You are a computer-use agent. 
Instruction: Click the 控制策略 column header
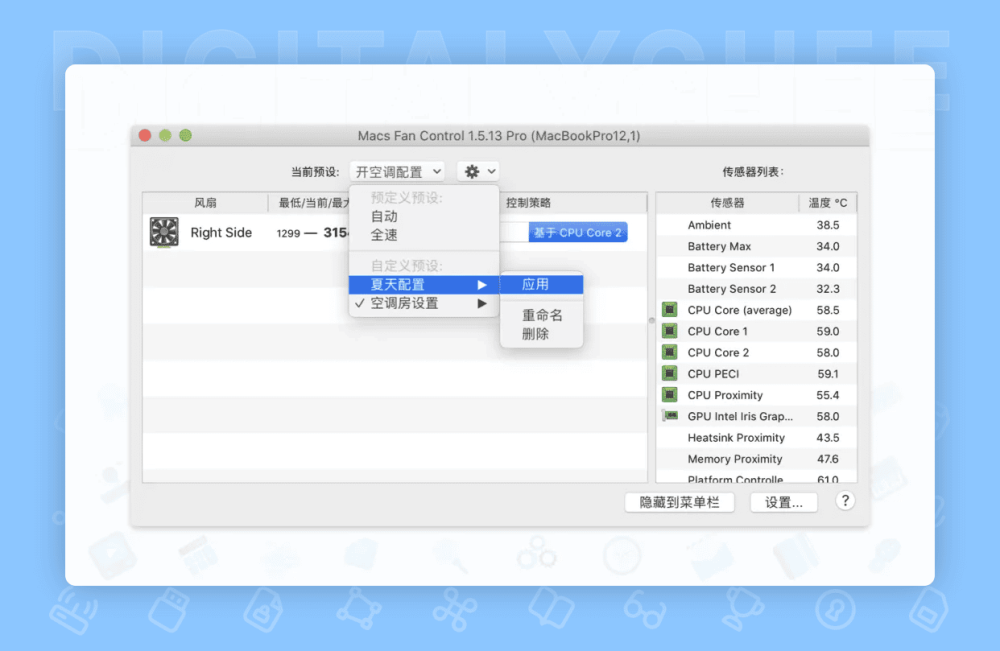pyautogui.click(x=528, y=203)
